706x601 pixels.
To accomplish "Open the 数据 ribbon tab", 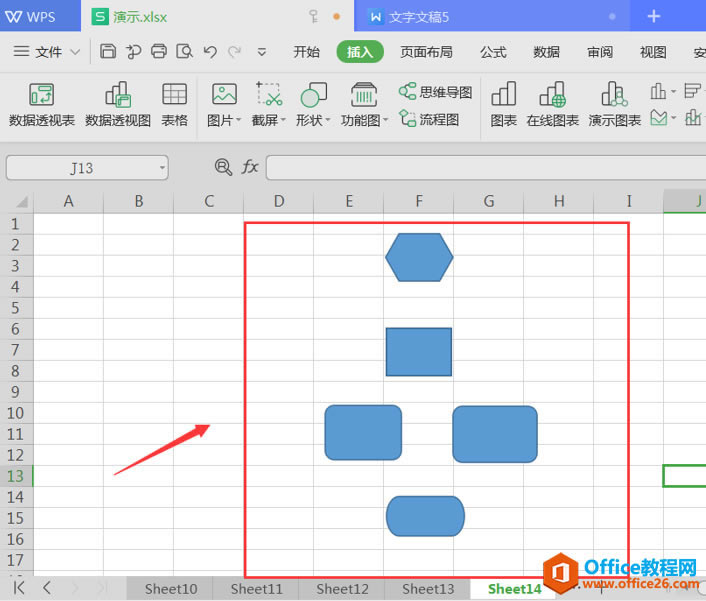I will (547, 52).
